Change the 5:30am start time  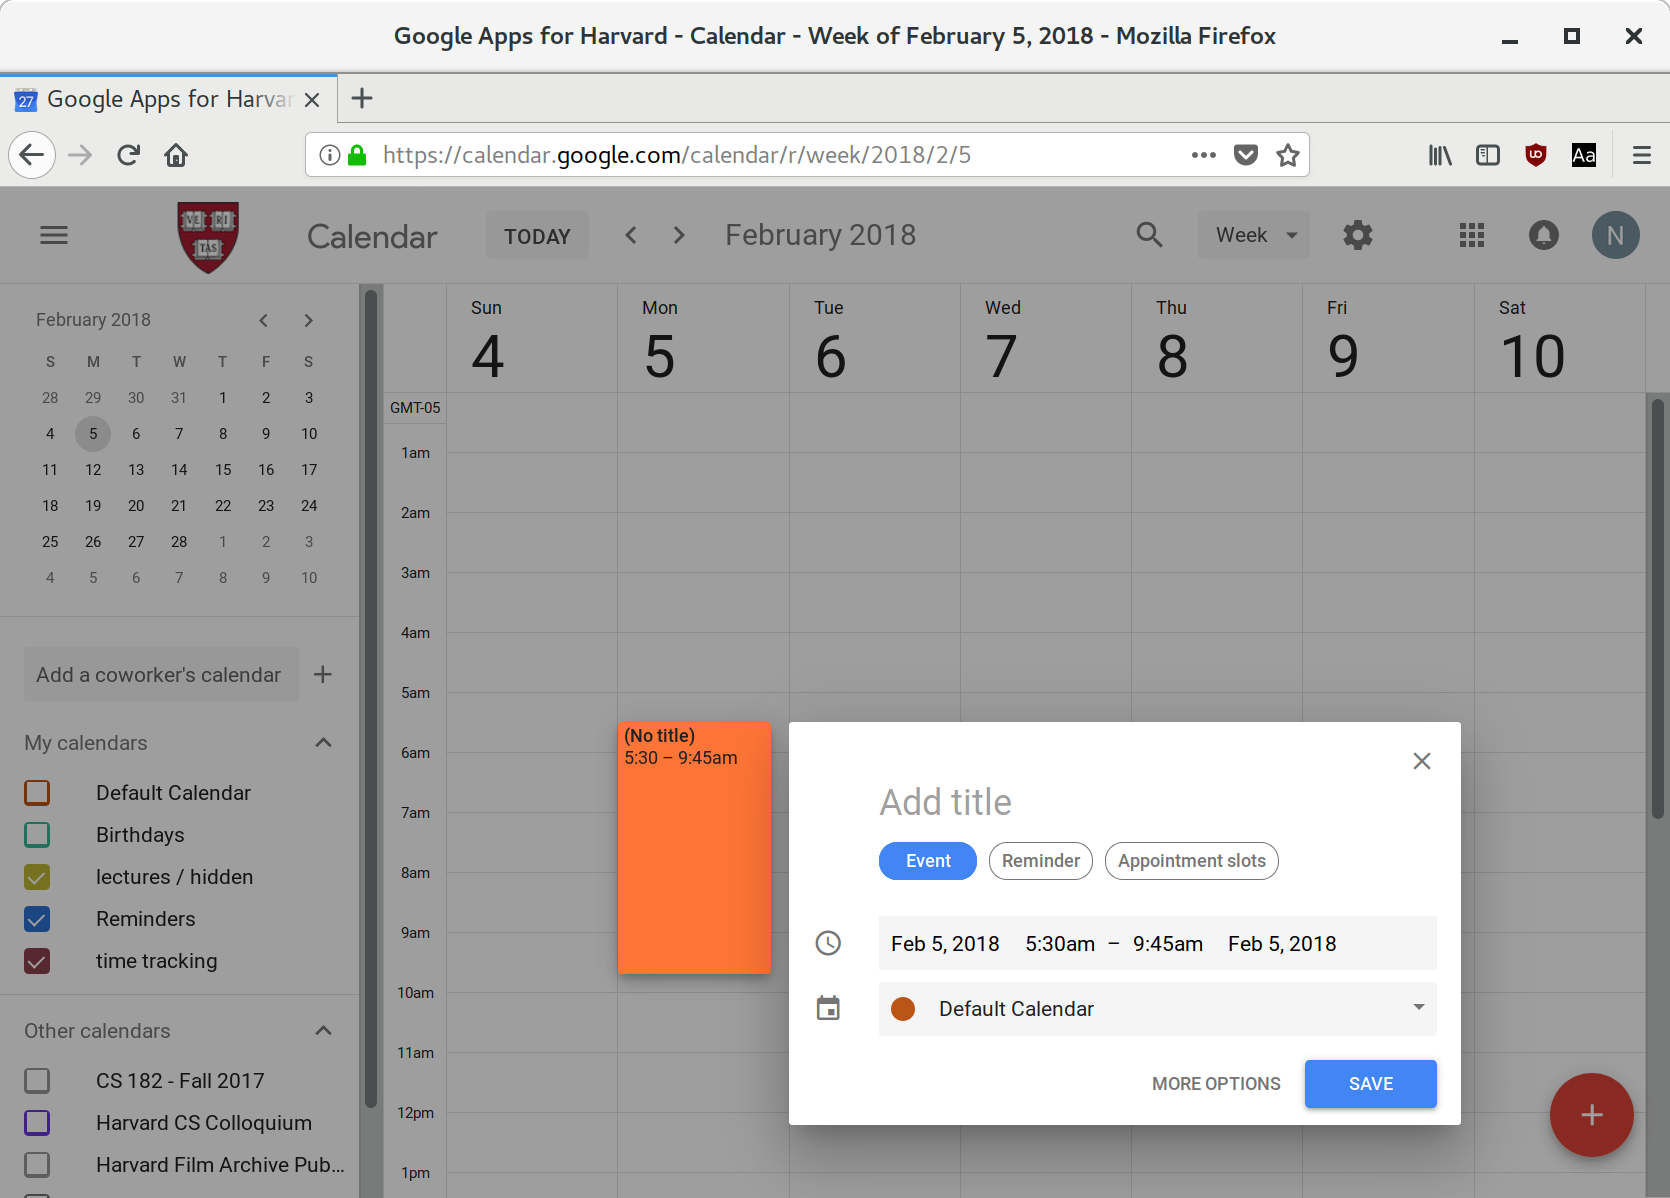(1060, 944)
